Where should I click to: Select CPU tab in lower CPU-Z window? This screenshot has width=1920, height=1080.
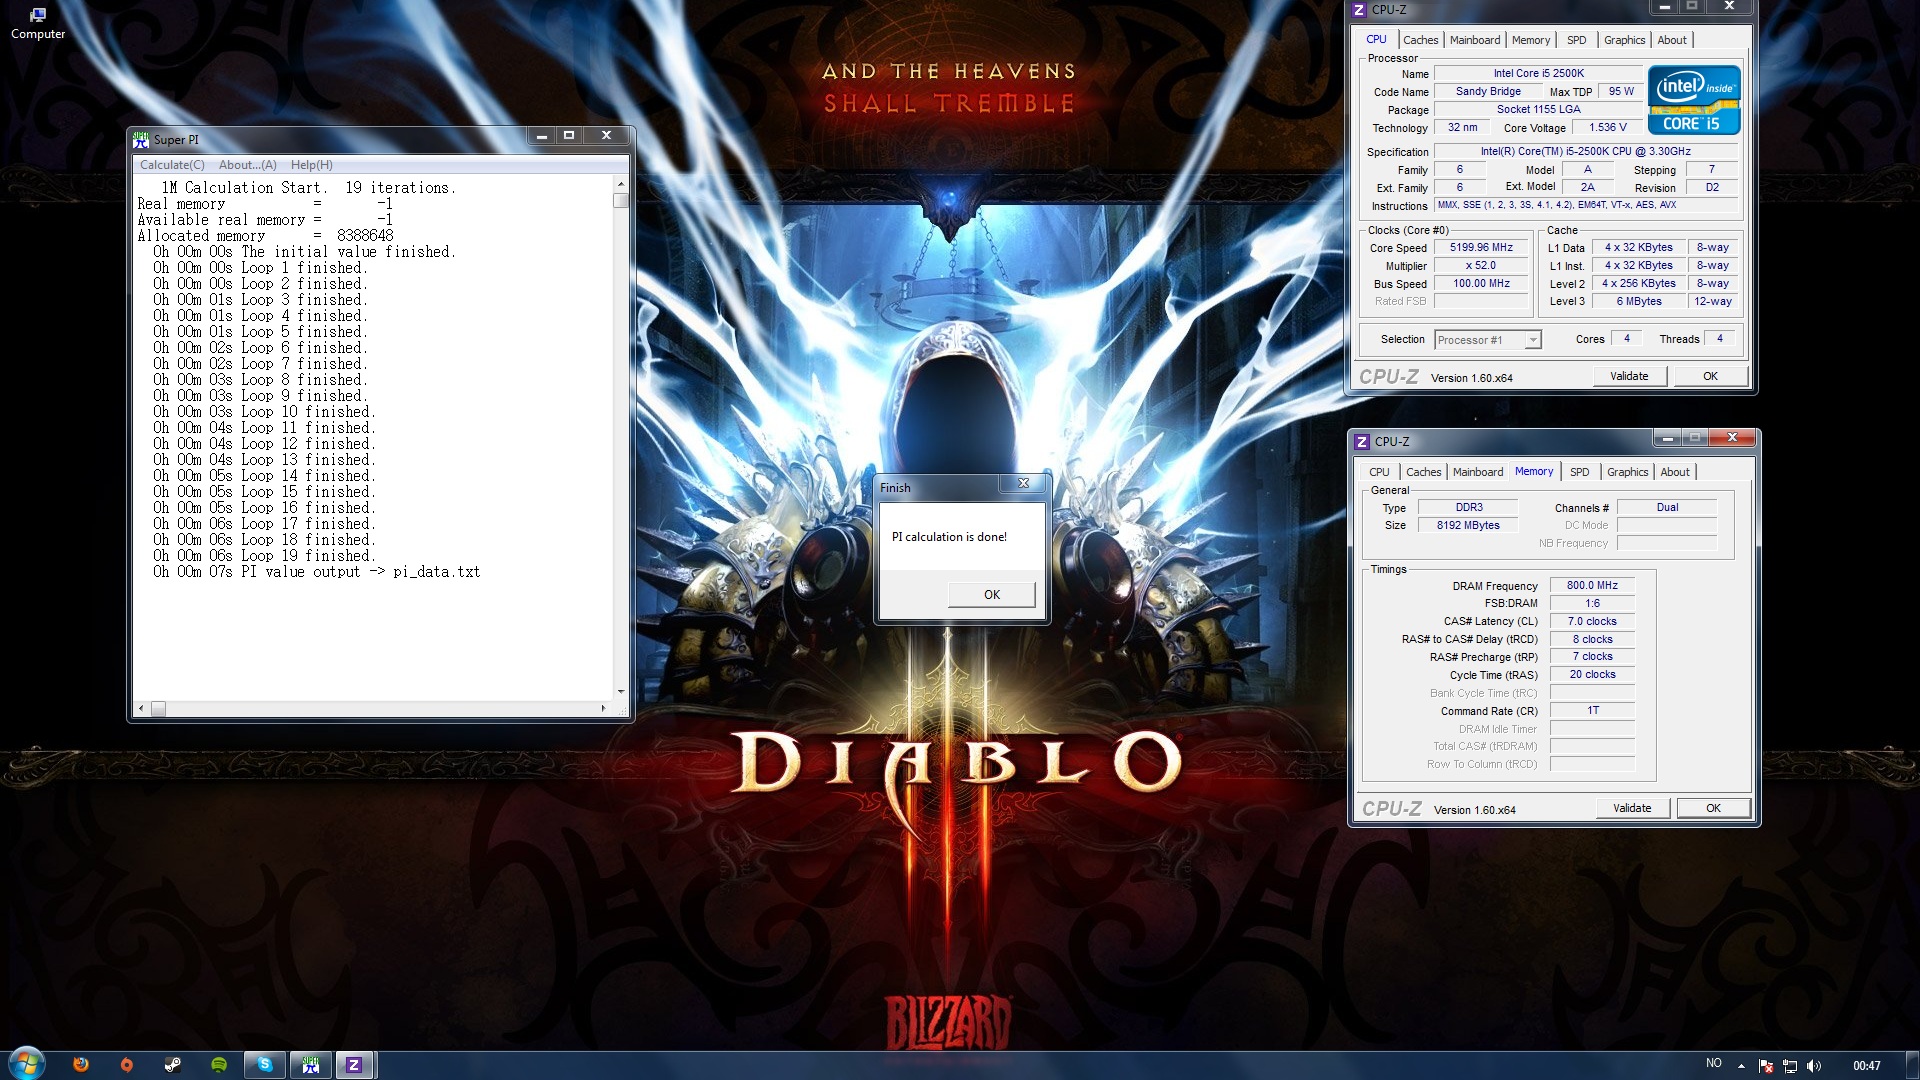click(x=1379, y=472)
